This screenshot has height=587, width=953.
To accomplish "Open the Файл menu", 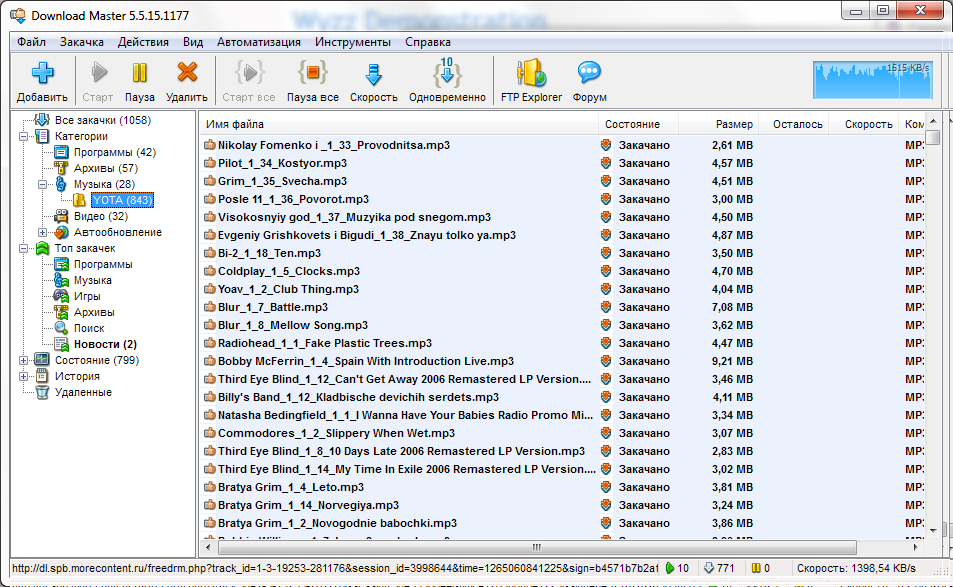I will [32, 42].
